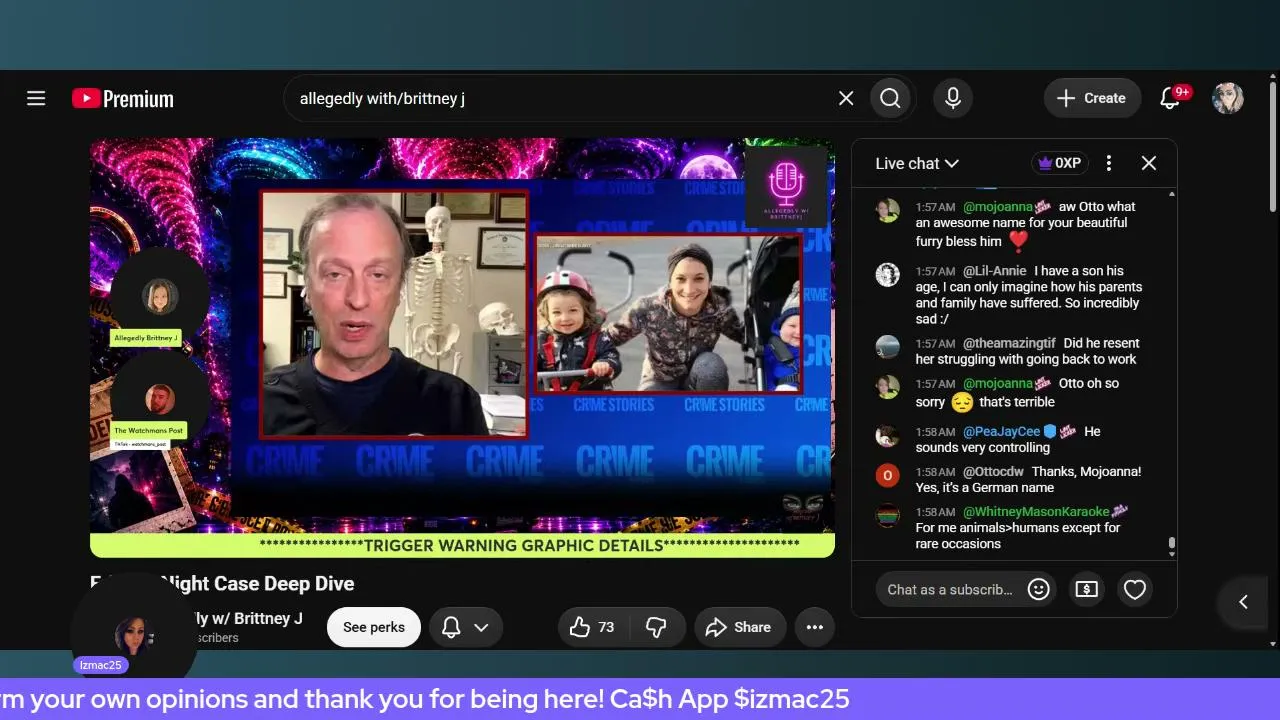Share the video

pos(739,627)
